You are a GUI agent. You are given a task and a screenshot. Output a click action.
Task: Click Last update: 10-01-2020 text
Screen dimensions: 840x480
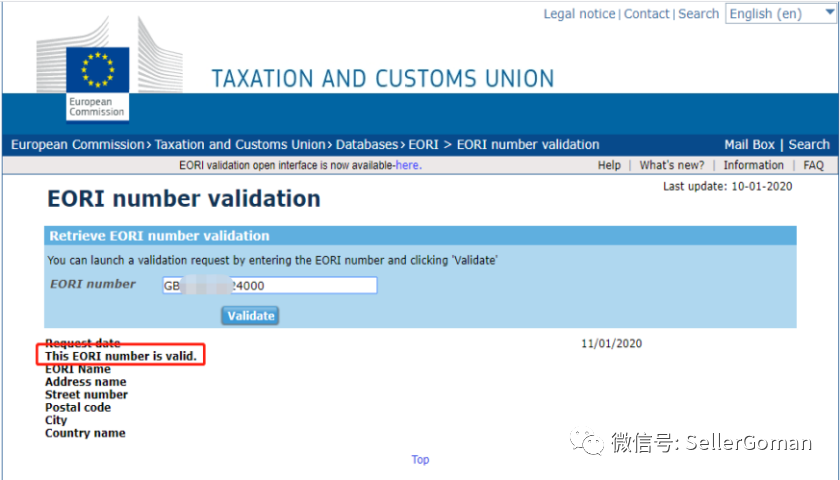[x=728, y=186]
